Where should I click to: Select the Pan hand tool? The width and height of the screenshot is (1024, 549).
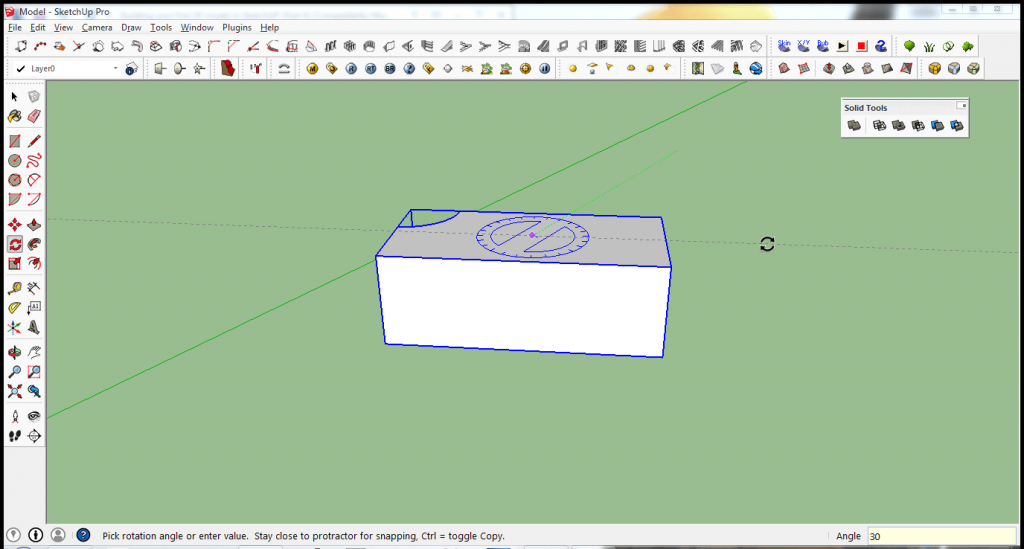point(34,353)
